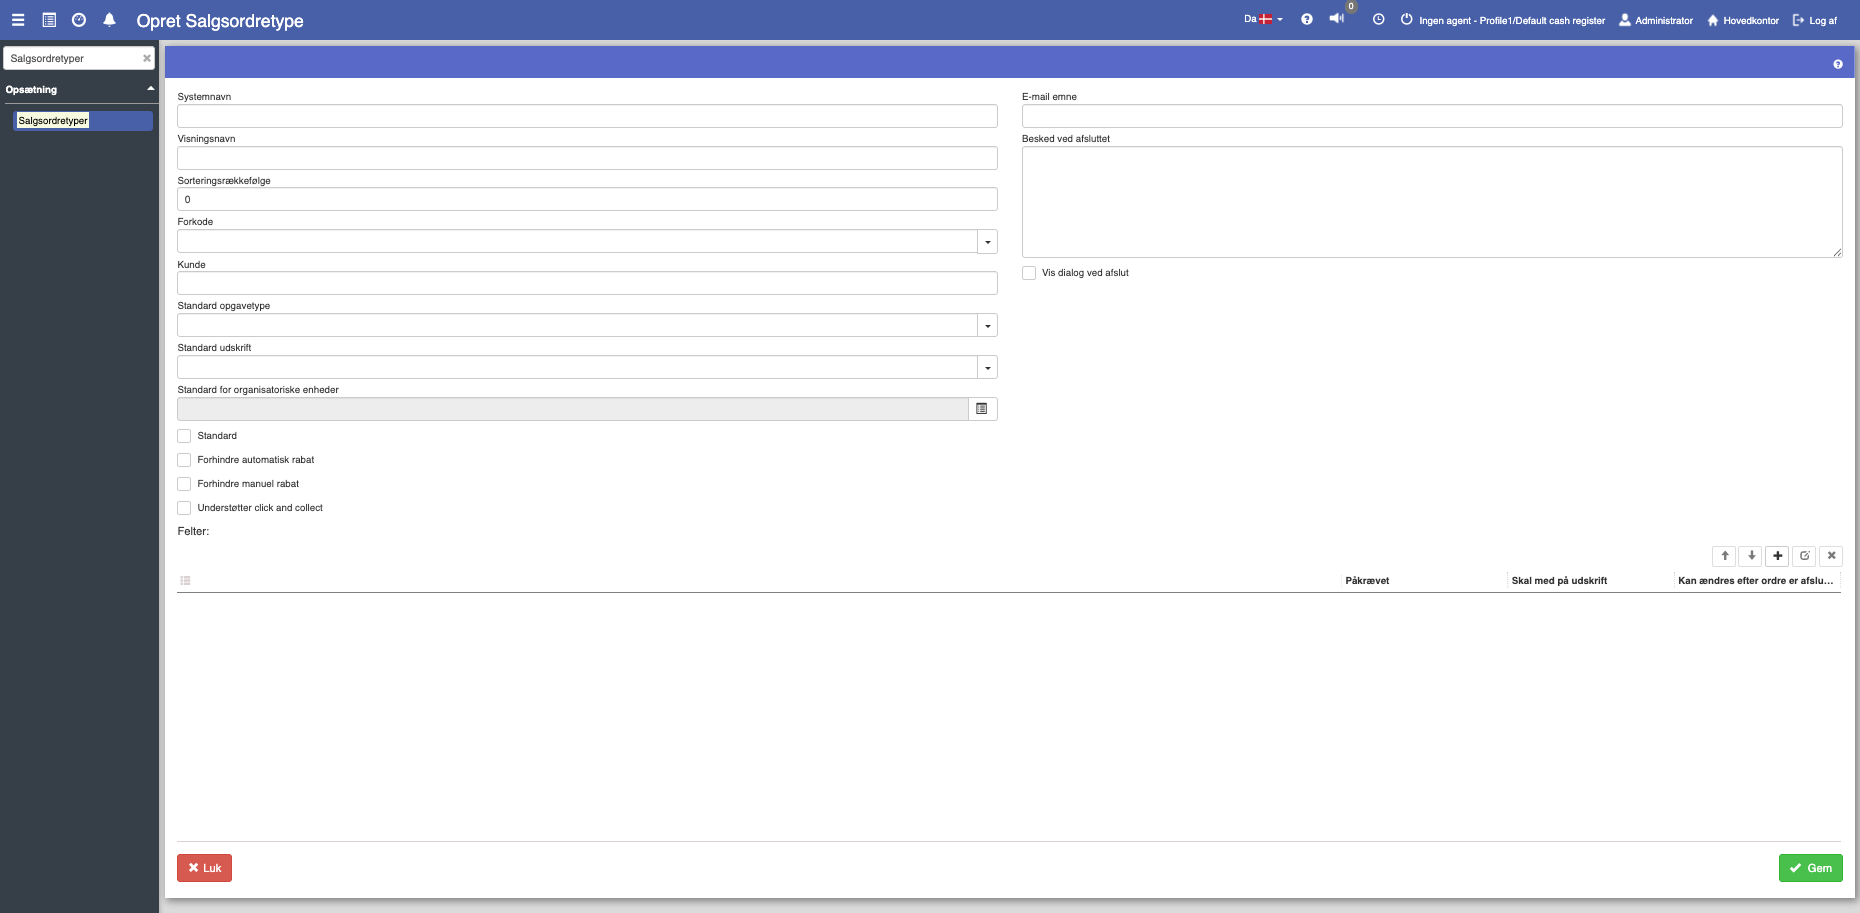Open the form panel help icon
The image size is (1860, 913).
[x=1838, y=64]
